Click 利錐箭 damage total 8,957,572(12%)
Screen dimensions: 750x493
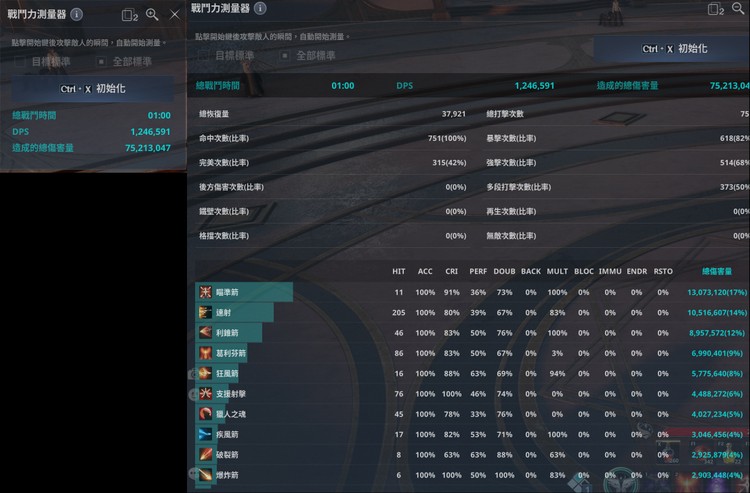coord(717,333)
